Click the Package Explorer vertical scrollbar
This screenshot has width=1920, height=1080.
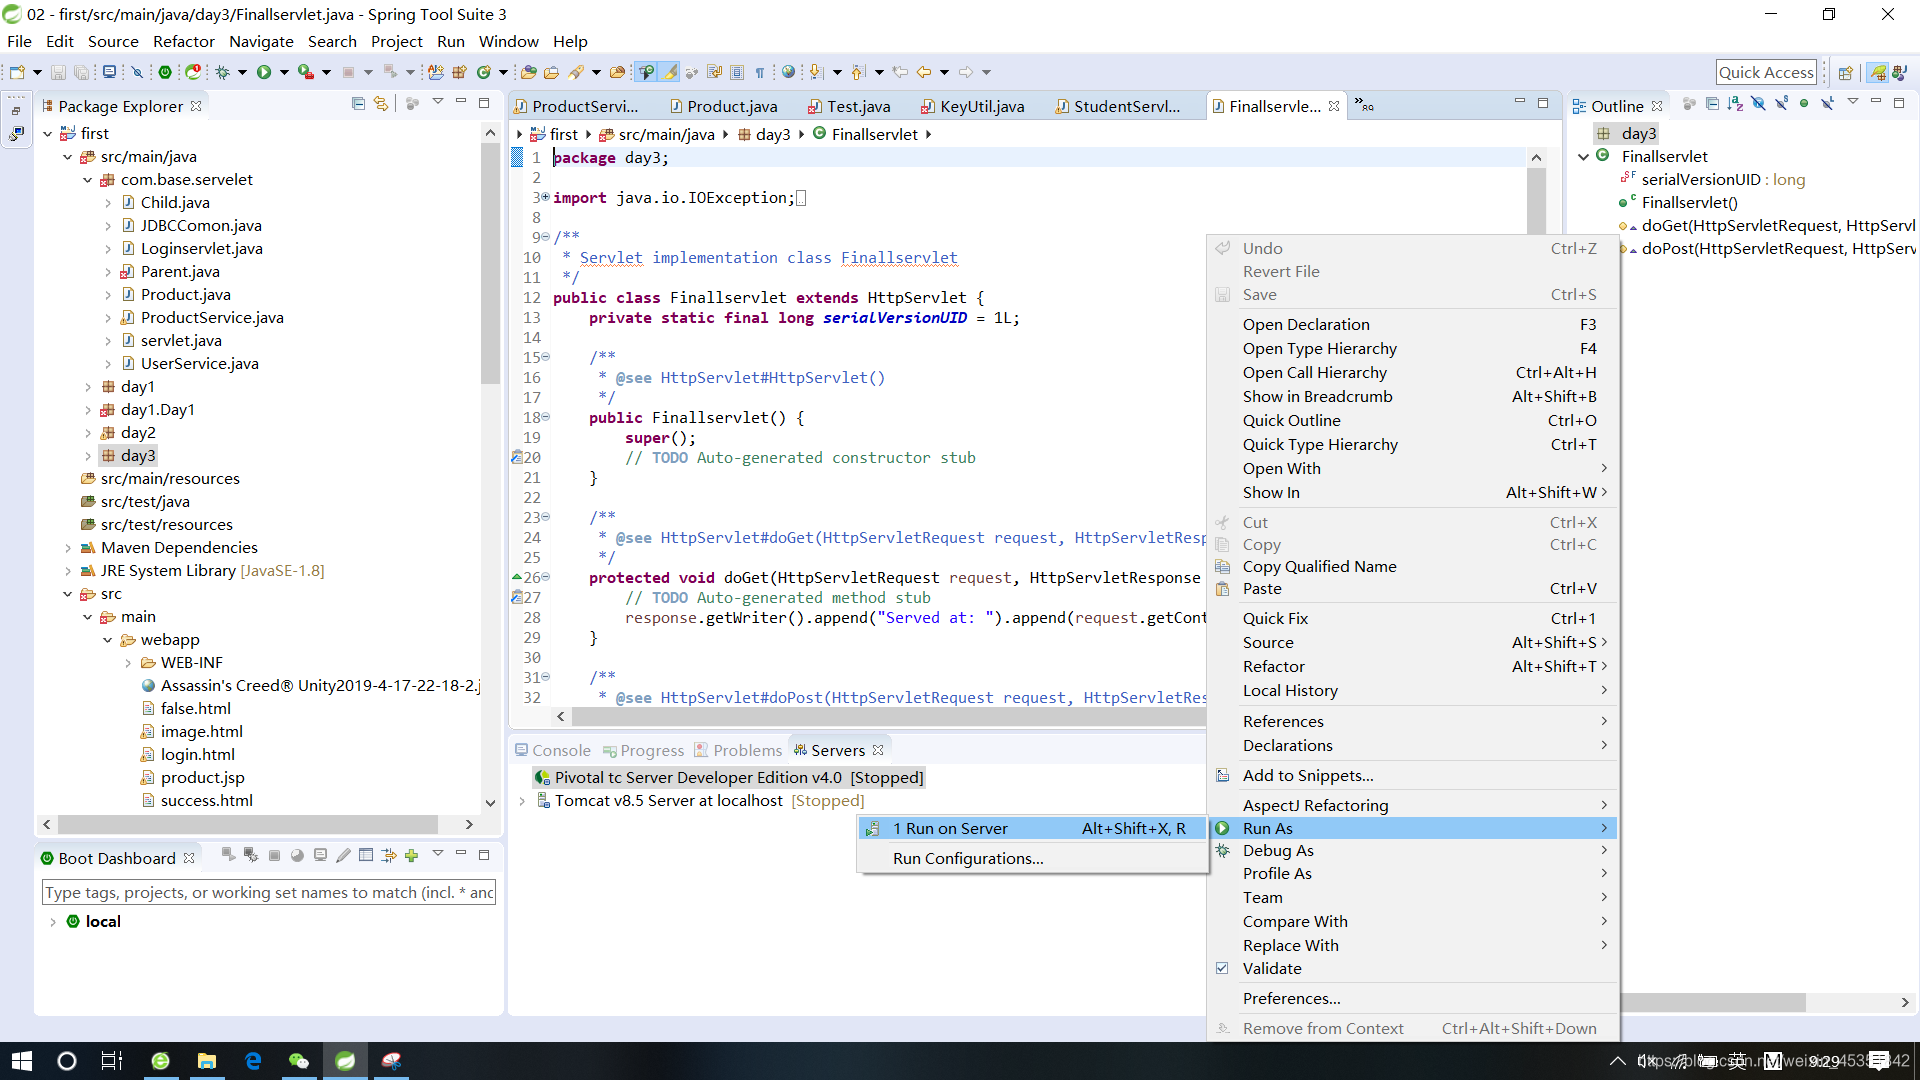click(x=490, y=265)
